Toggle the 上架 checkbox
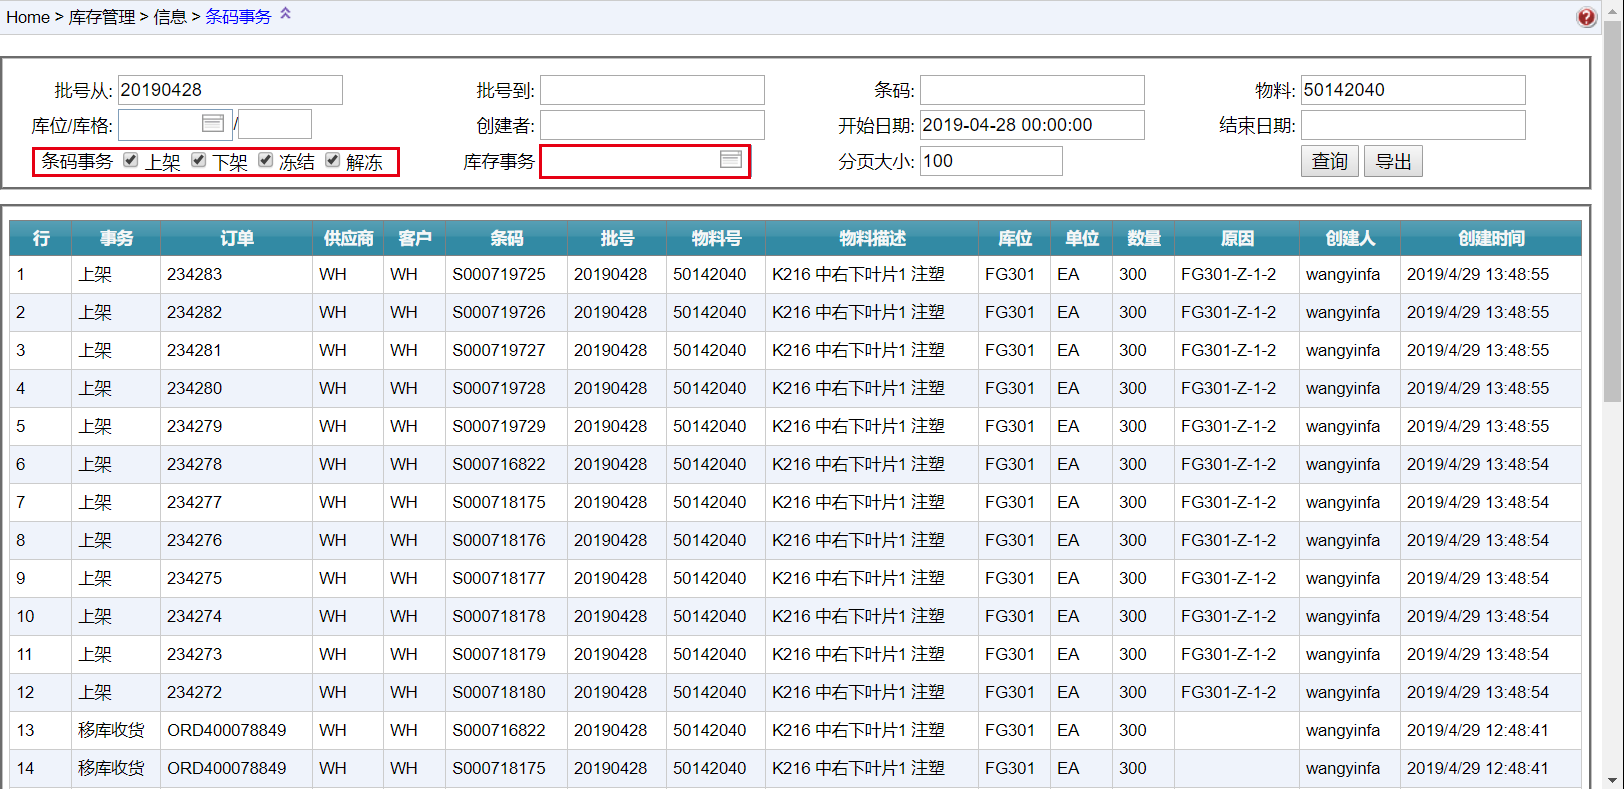Image resolution: width=1624 pixels, height=789 pixels. point(131,160)
